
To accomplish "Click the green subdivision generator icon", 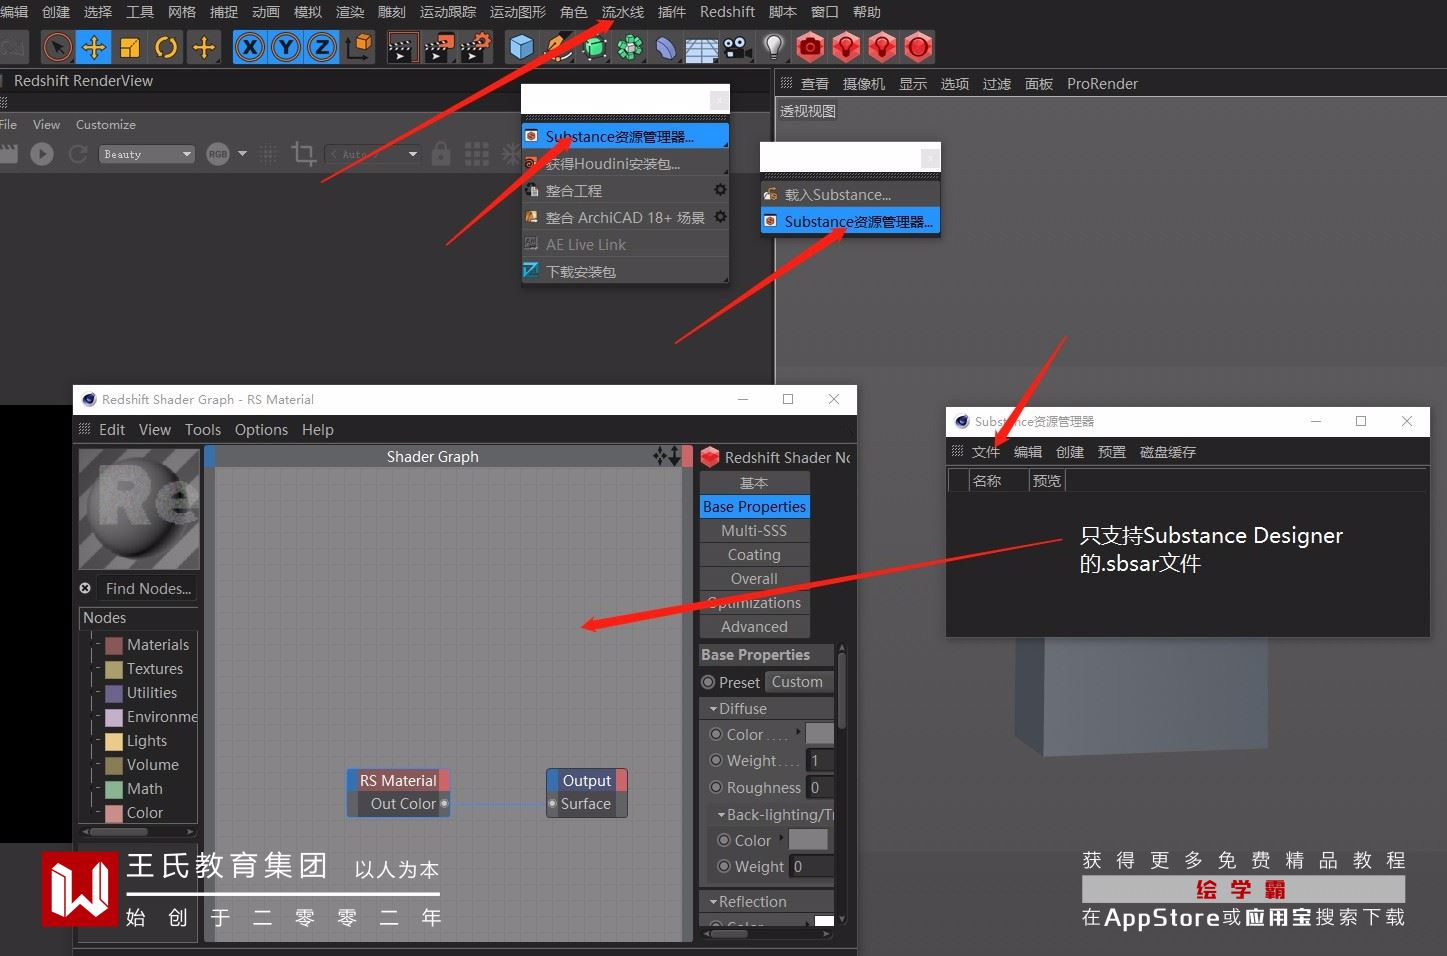I will click(594, 47).
